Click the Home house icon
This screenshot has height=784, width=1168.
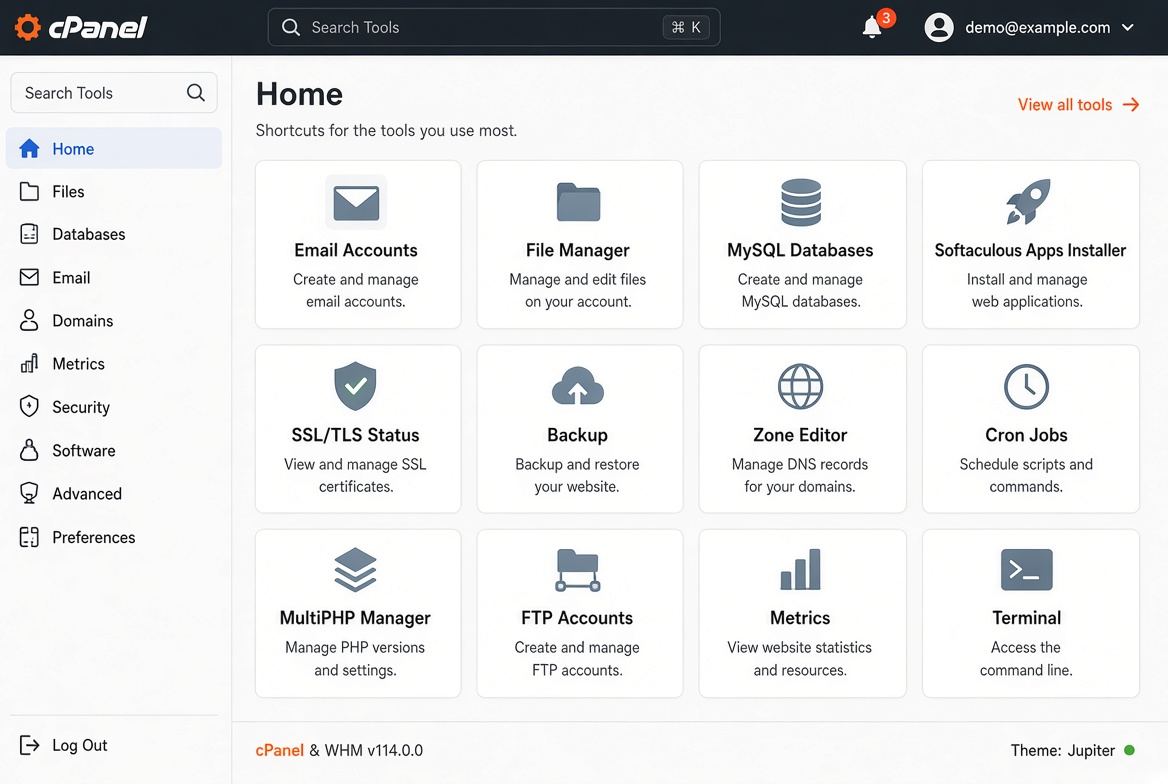[x=29, y=148]
